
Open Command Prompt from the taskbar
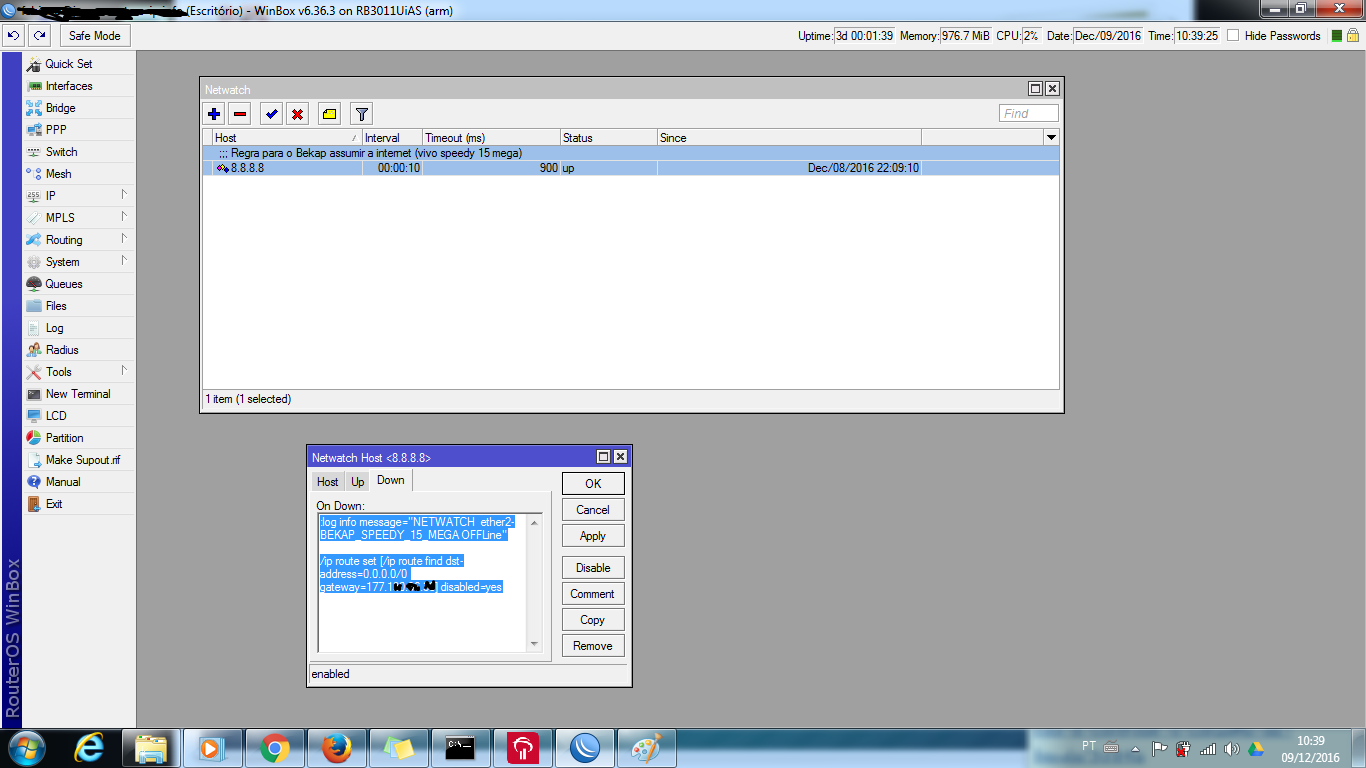(x=461, y=748)
